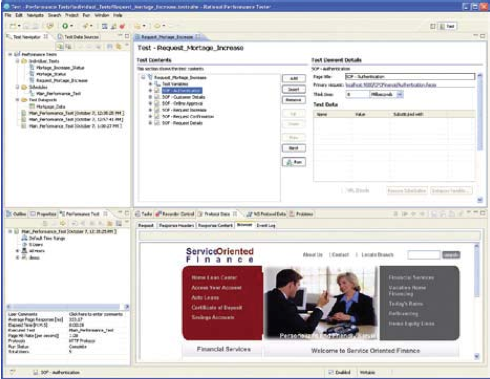Click the SOF - Customer Details page icon
490x379 pixels.
(157, 97)
